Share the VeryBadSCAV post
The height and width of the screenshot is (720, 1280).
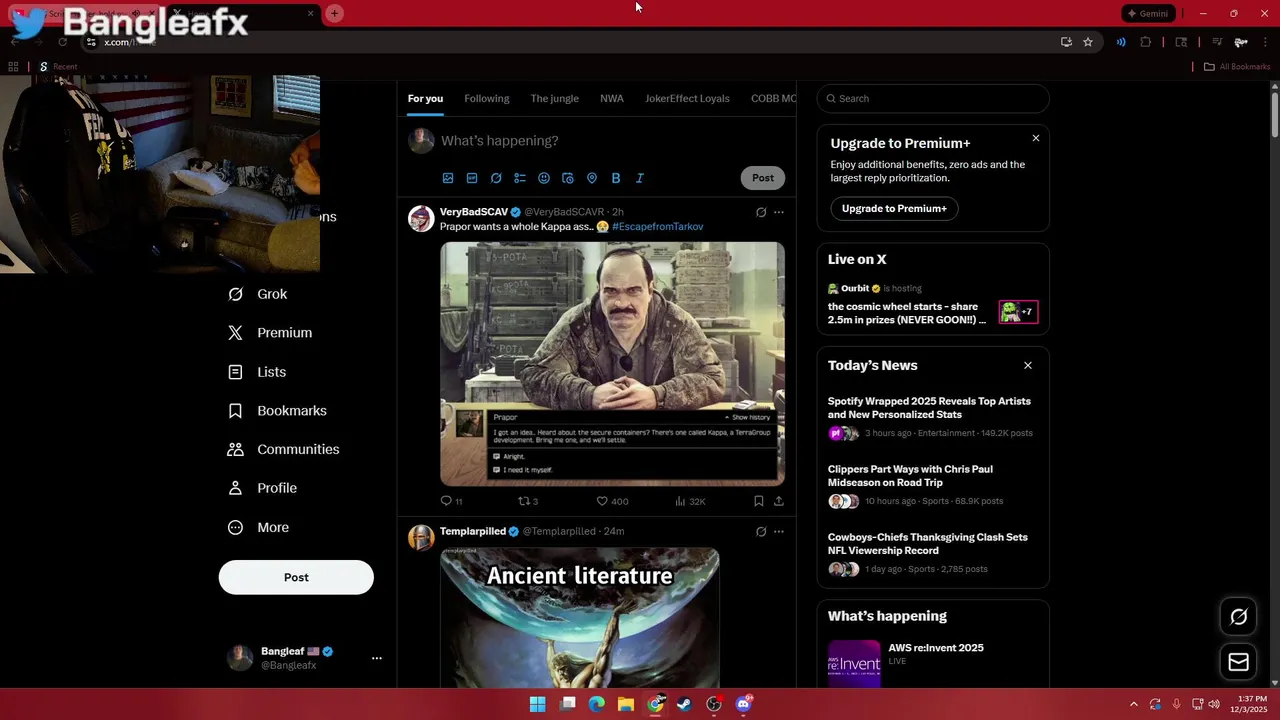click(779, 501)
